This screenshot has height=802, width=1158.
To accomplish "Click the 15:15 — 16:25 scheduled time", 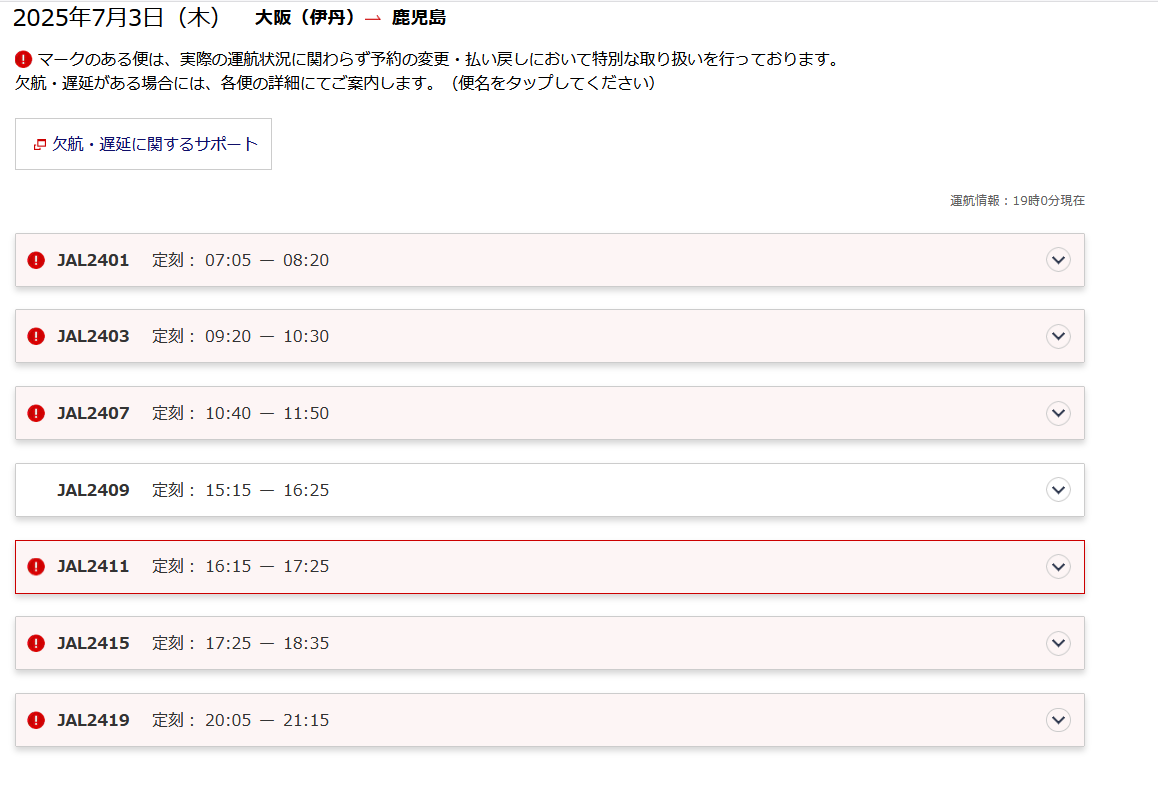I will click(267, 490).
